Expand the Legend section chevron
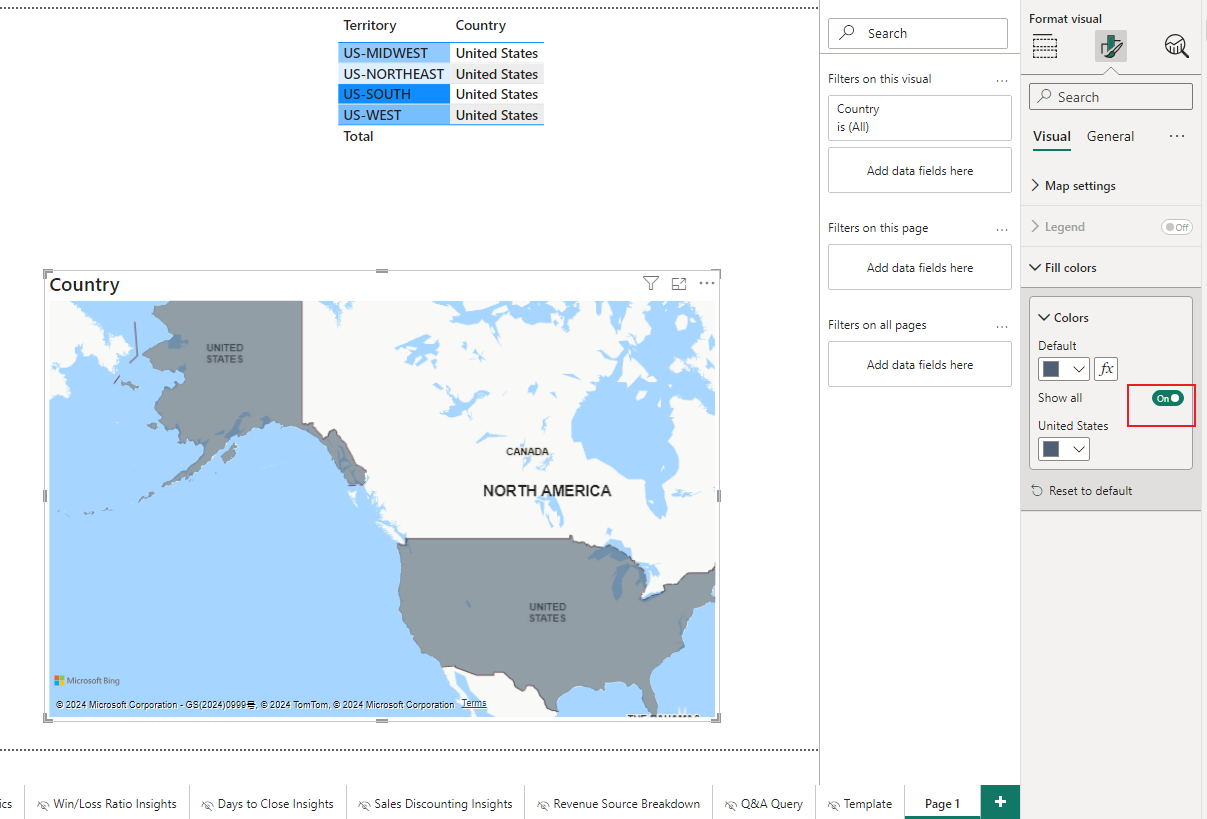1207x819 pixels. pos(1035,227)
